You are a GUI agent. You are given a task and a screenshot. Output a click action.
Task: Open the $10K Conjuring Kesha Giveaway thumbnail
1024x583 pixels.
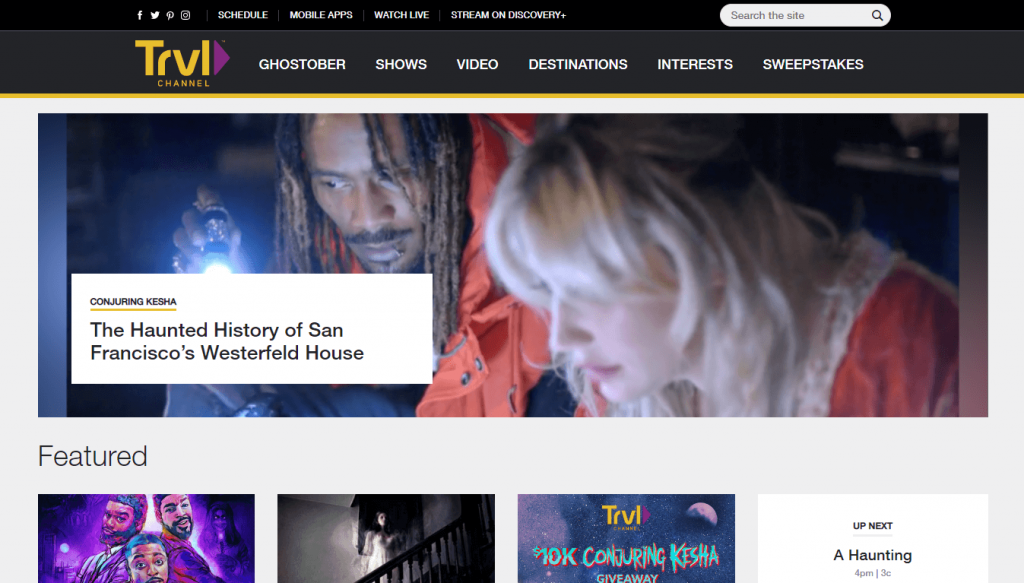(626, 539)
